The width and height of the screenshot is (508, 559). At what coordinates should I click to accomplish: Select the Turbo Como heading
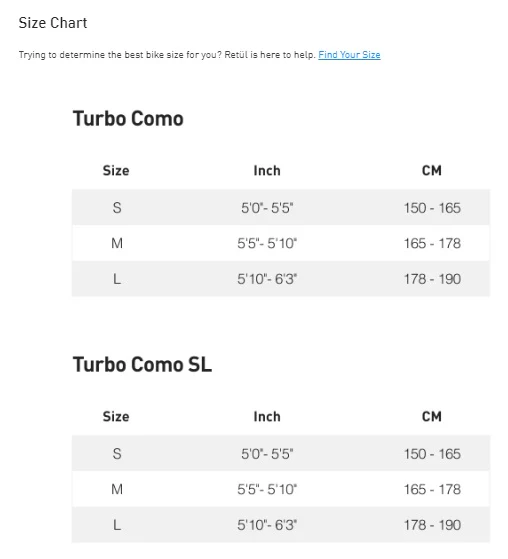tap(128, 119)
